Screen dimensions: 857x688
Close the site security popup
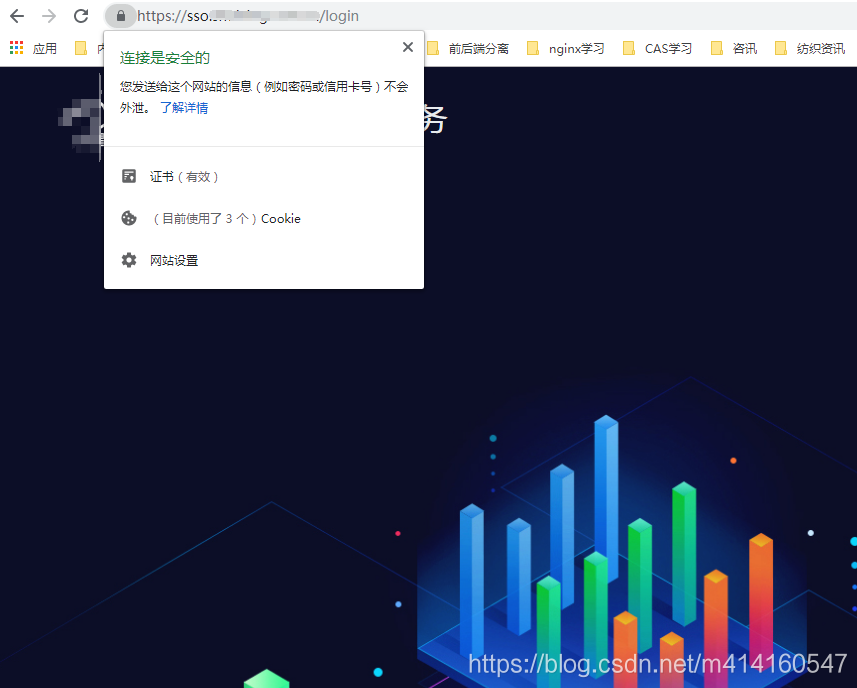[408, 47]
